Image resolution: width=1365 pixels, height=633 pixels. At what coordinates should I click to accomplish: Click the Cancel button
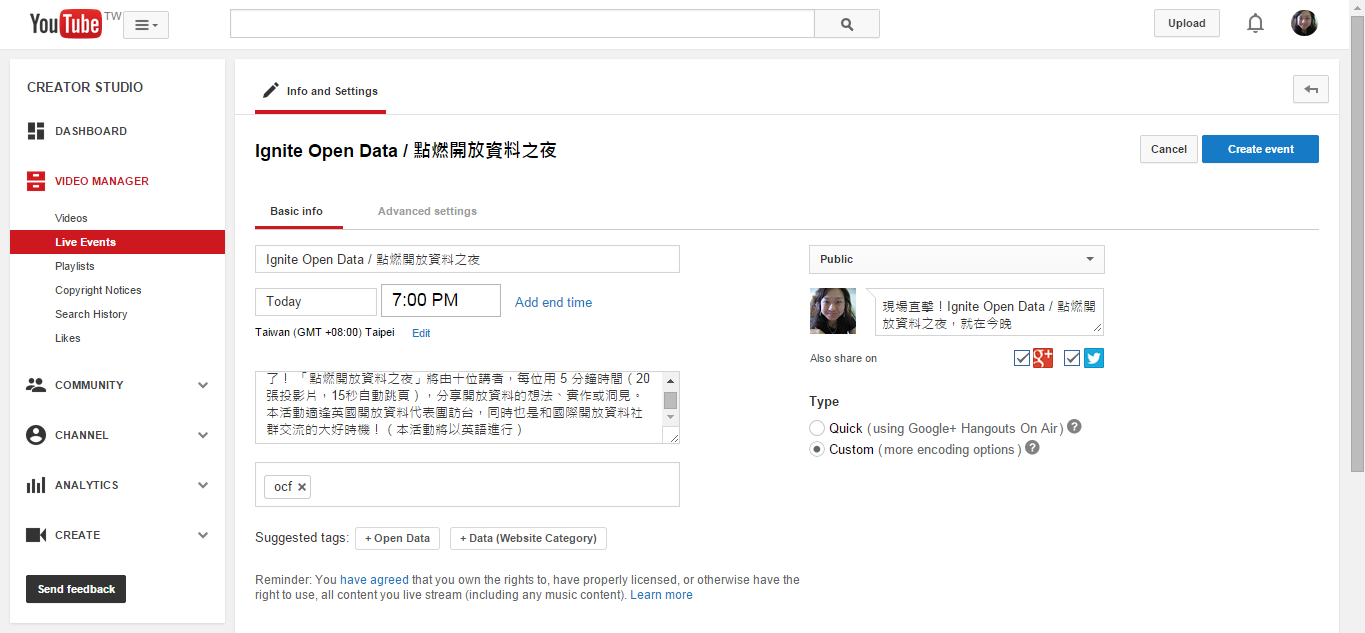point(1168,149)
